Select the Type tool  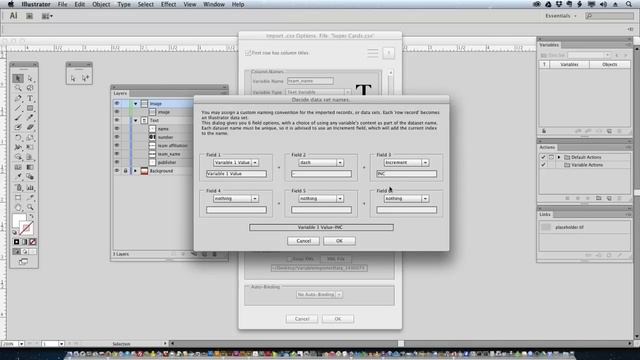(x=30, y=98)
